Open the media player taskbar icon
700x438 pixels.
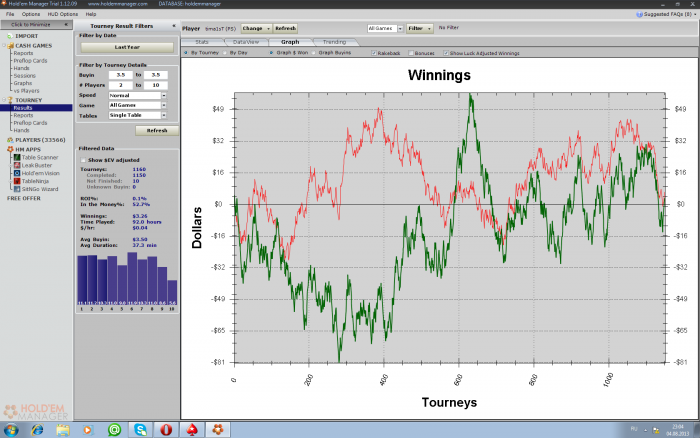(88, 430)
